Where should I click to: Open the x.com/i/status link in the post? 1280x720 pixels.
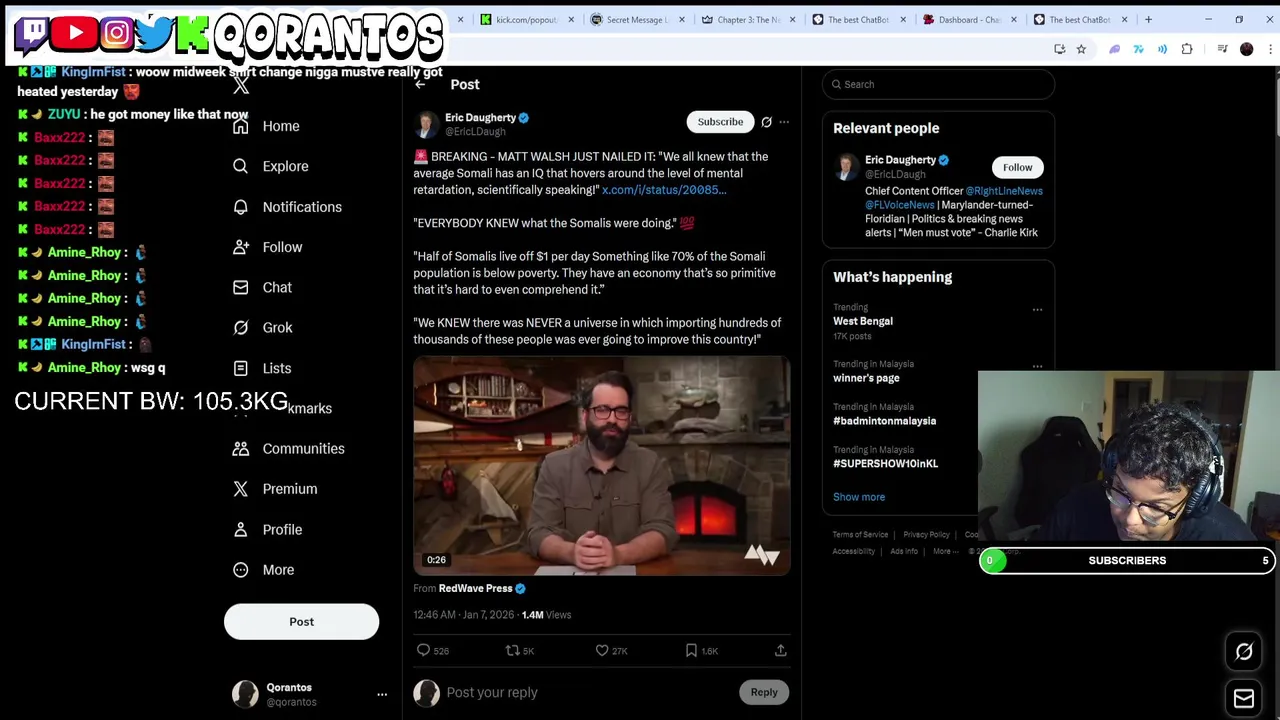[x=664, y=190]
